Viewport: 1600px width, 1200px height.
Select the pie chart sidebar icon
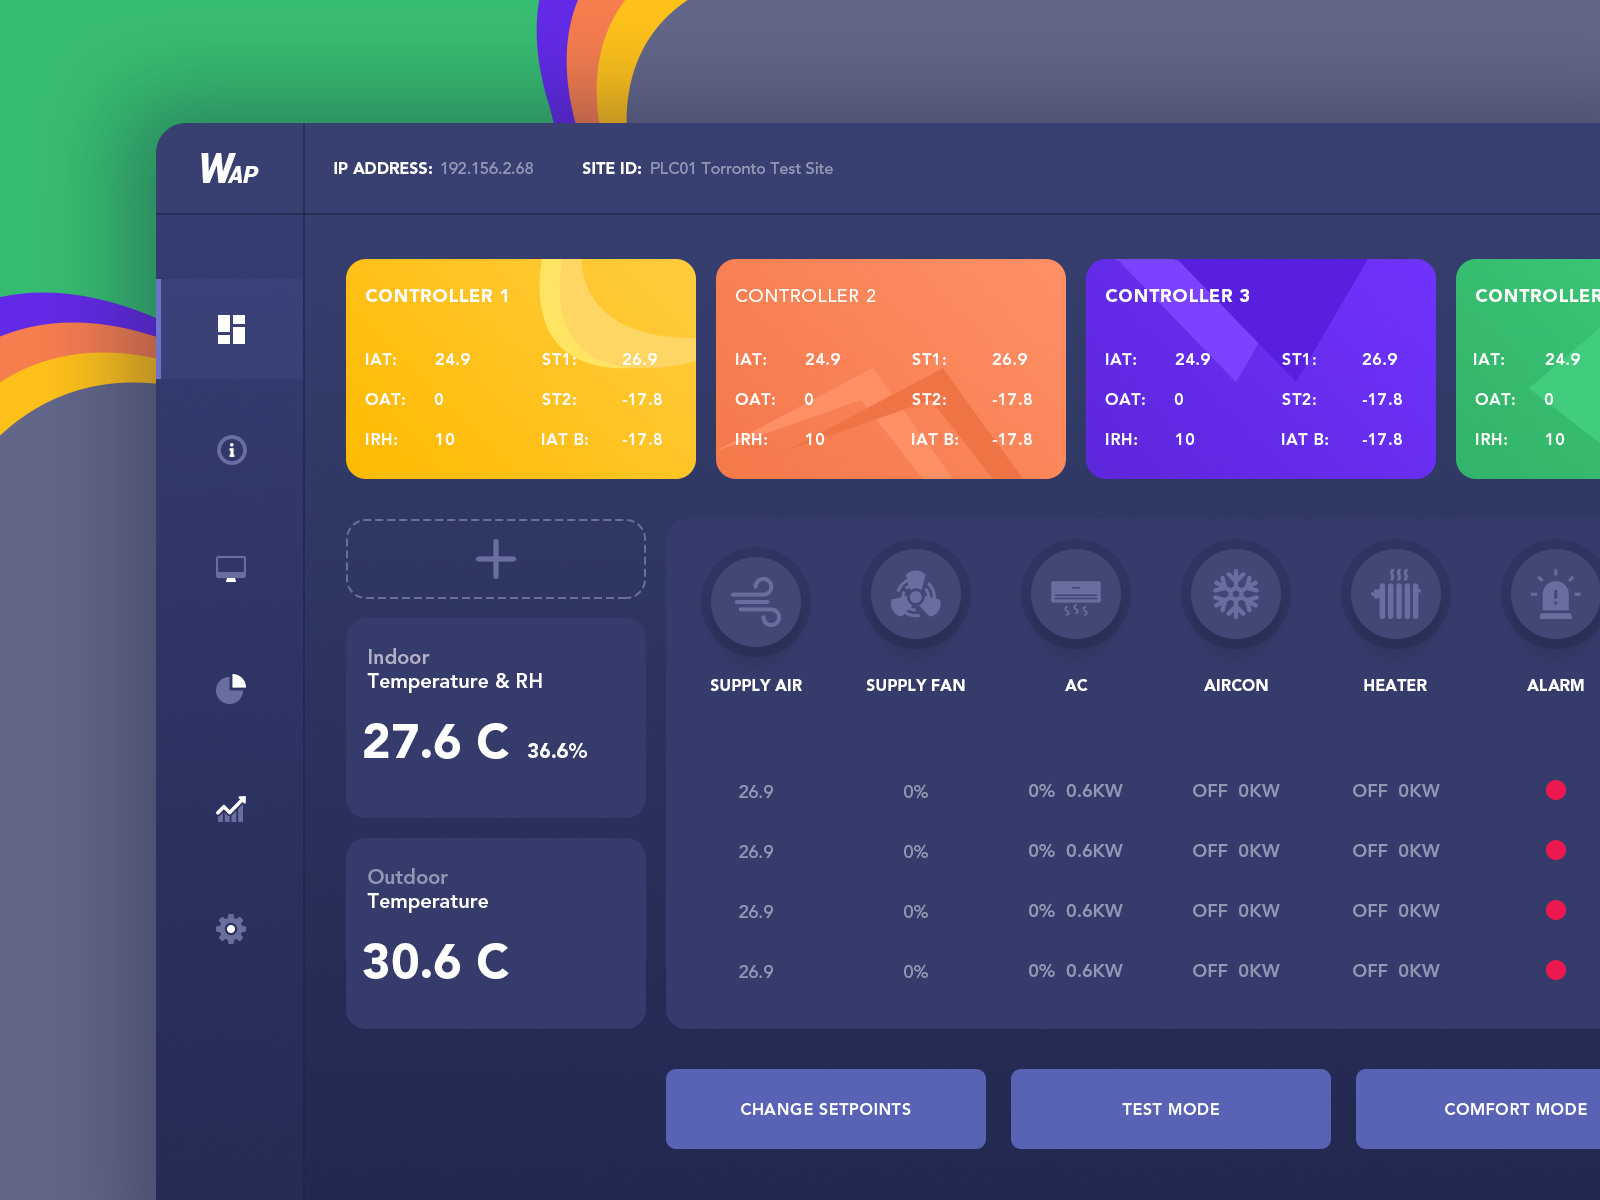[x=231, y=689]
